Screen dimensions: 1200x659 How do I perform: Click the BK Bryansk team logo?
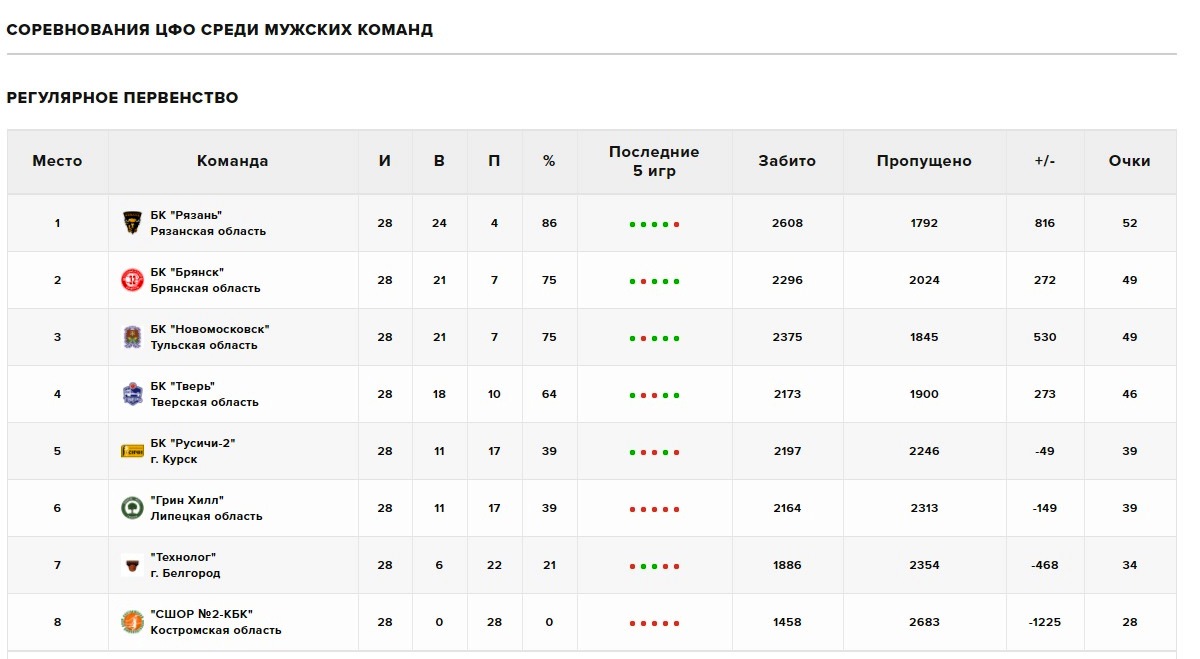click(132, 280)
